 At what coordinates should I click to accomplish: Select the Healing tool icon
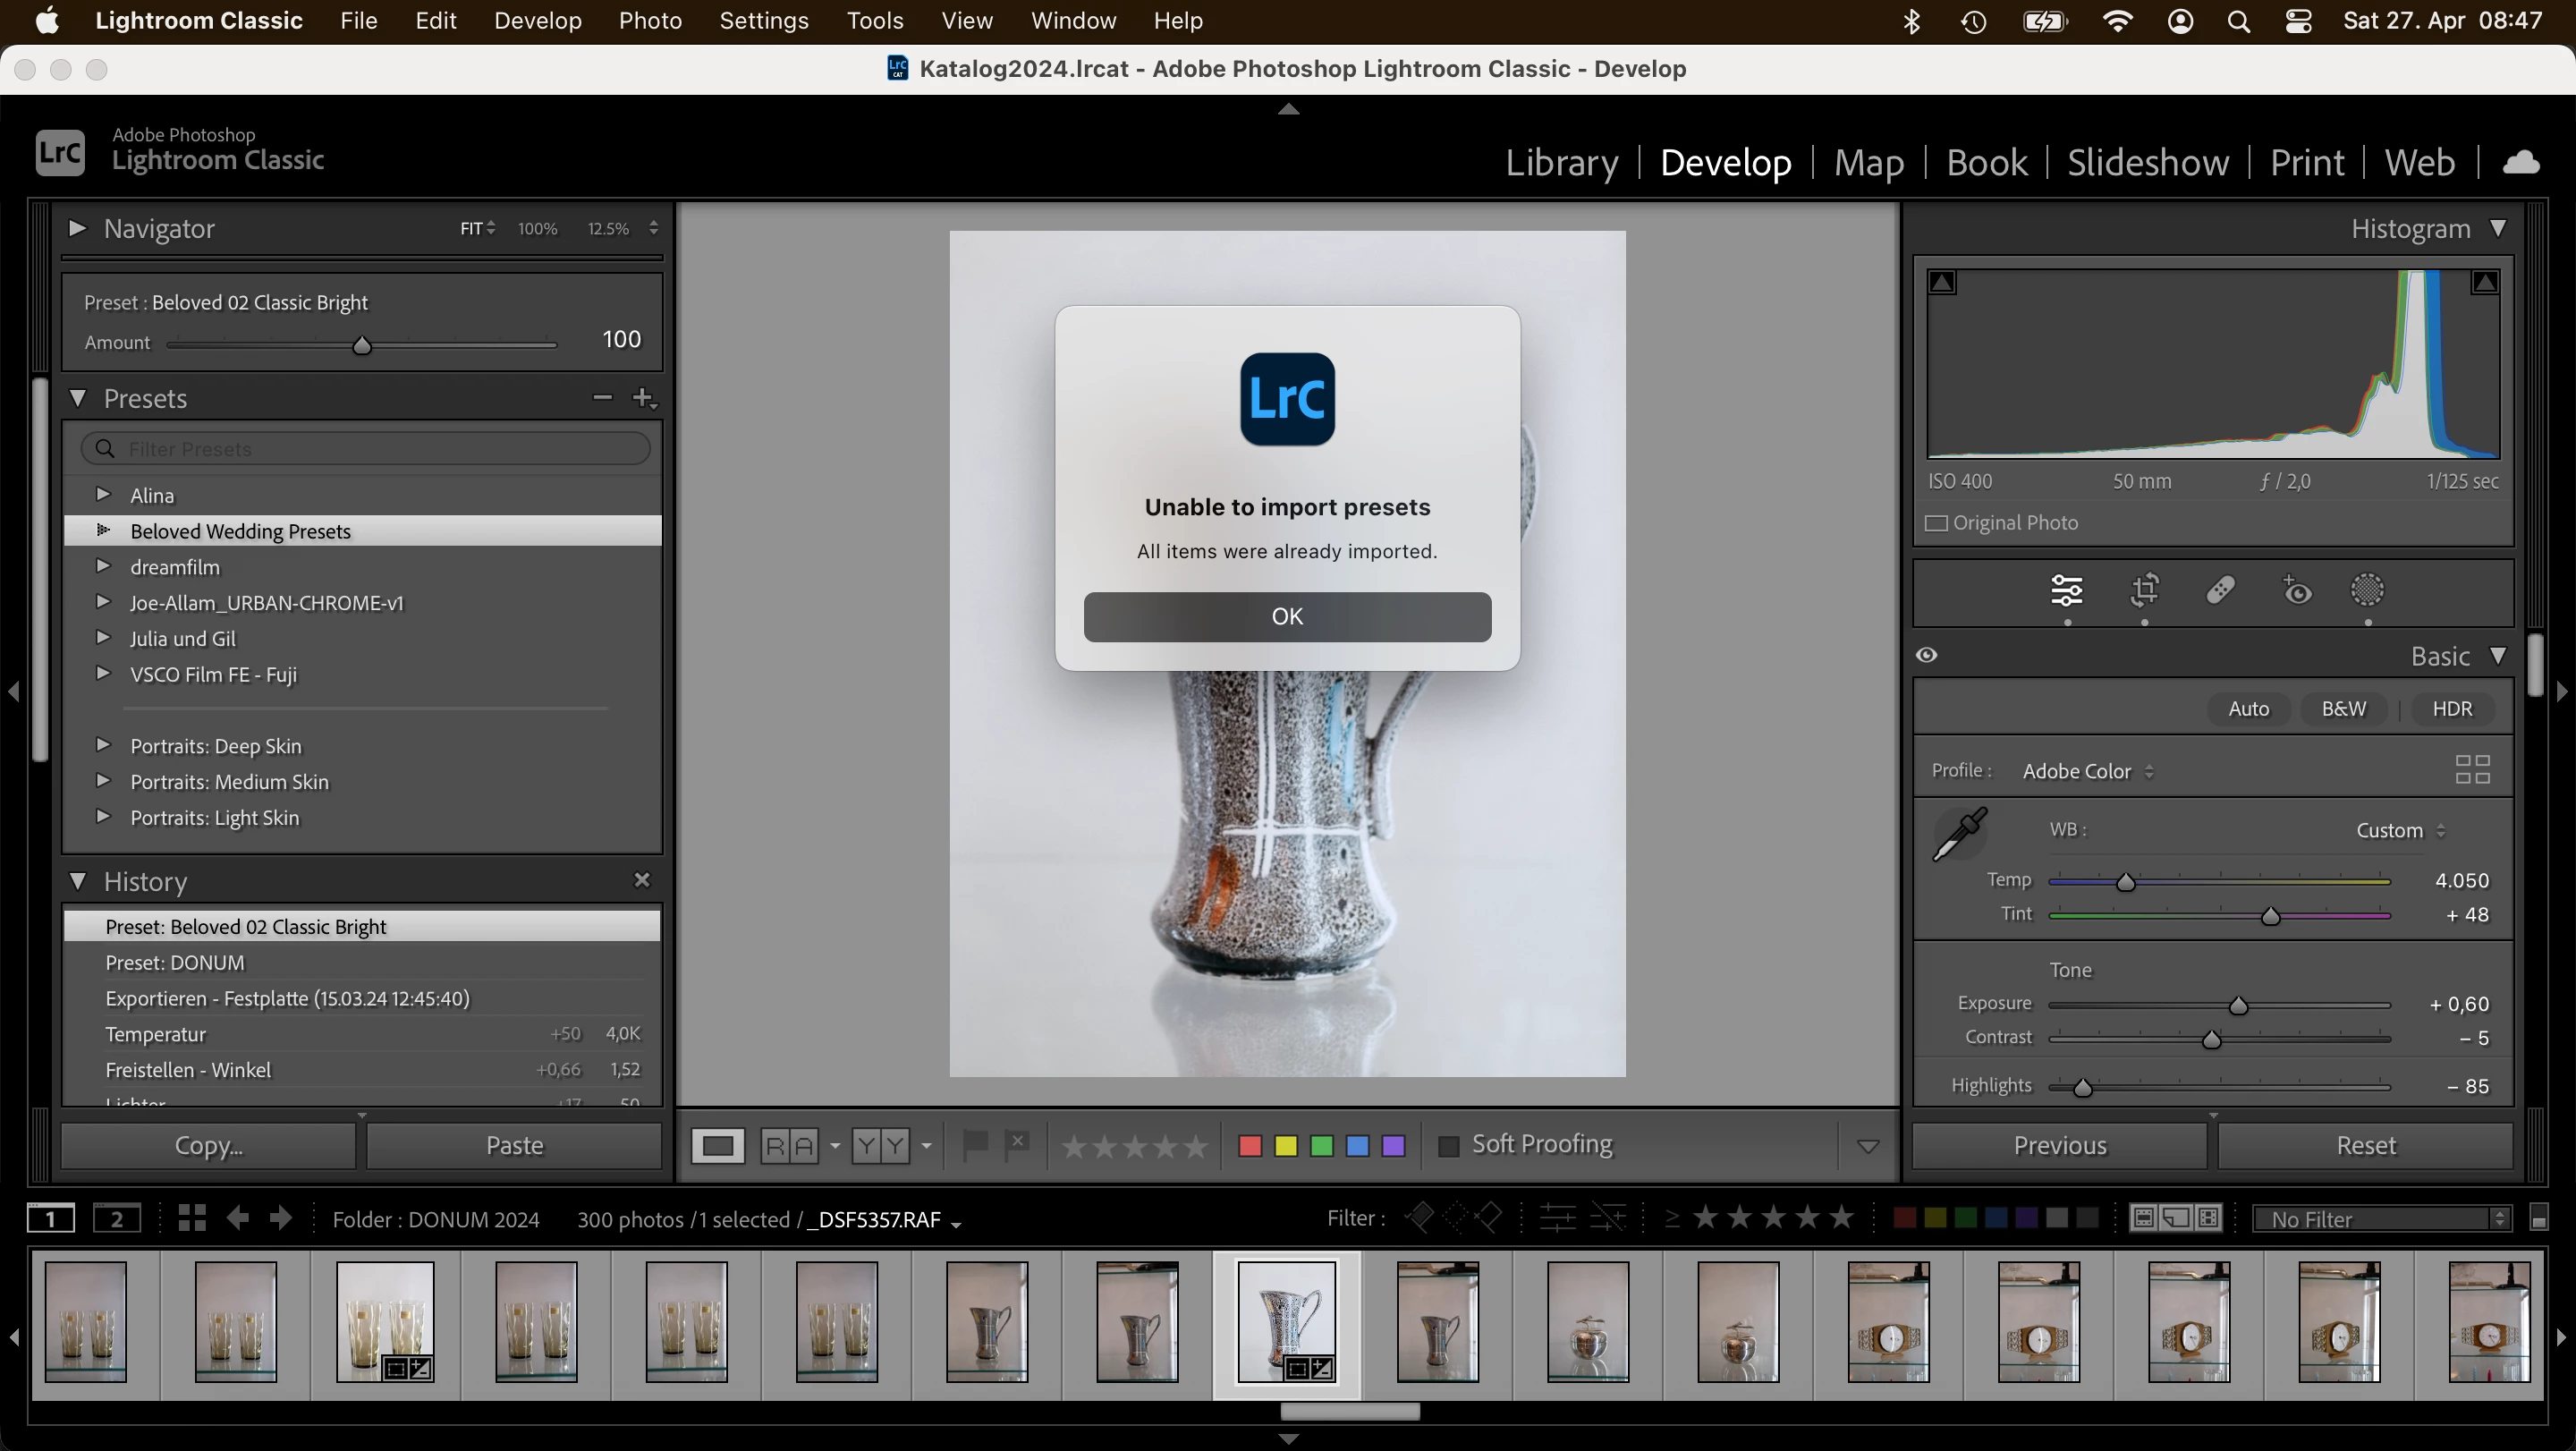2220,590
